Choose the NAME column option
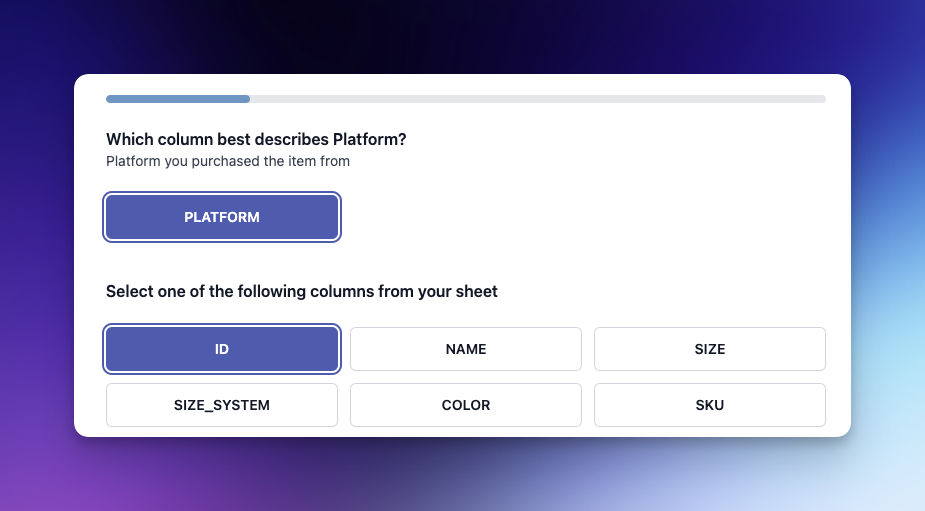 pyautogui.click(x=465, y=349)
